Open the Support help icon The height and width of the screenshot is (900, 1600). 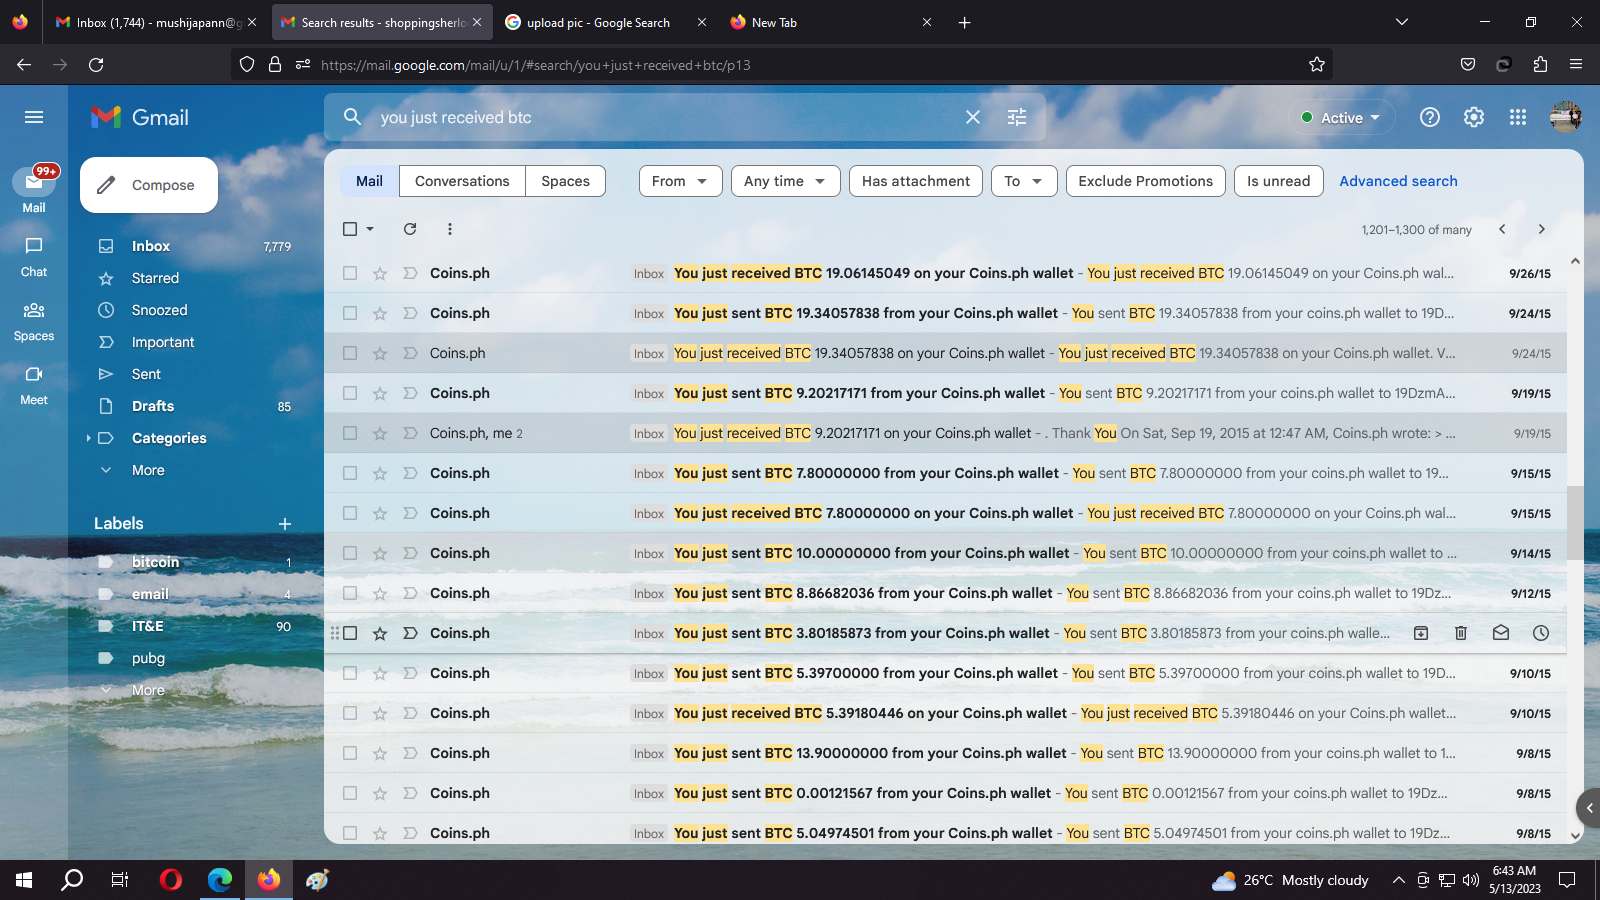pos(1430,117)
